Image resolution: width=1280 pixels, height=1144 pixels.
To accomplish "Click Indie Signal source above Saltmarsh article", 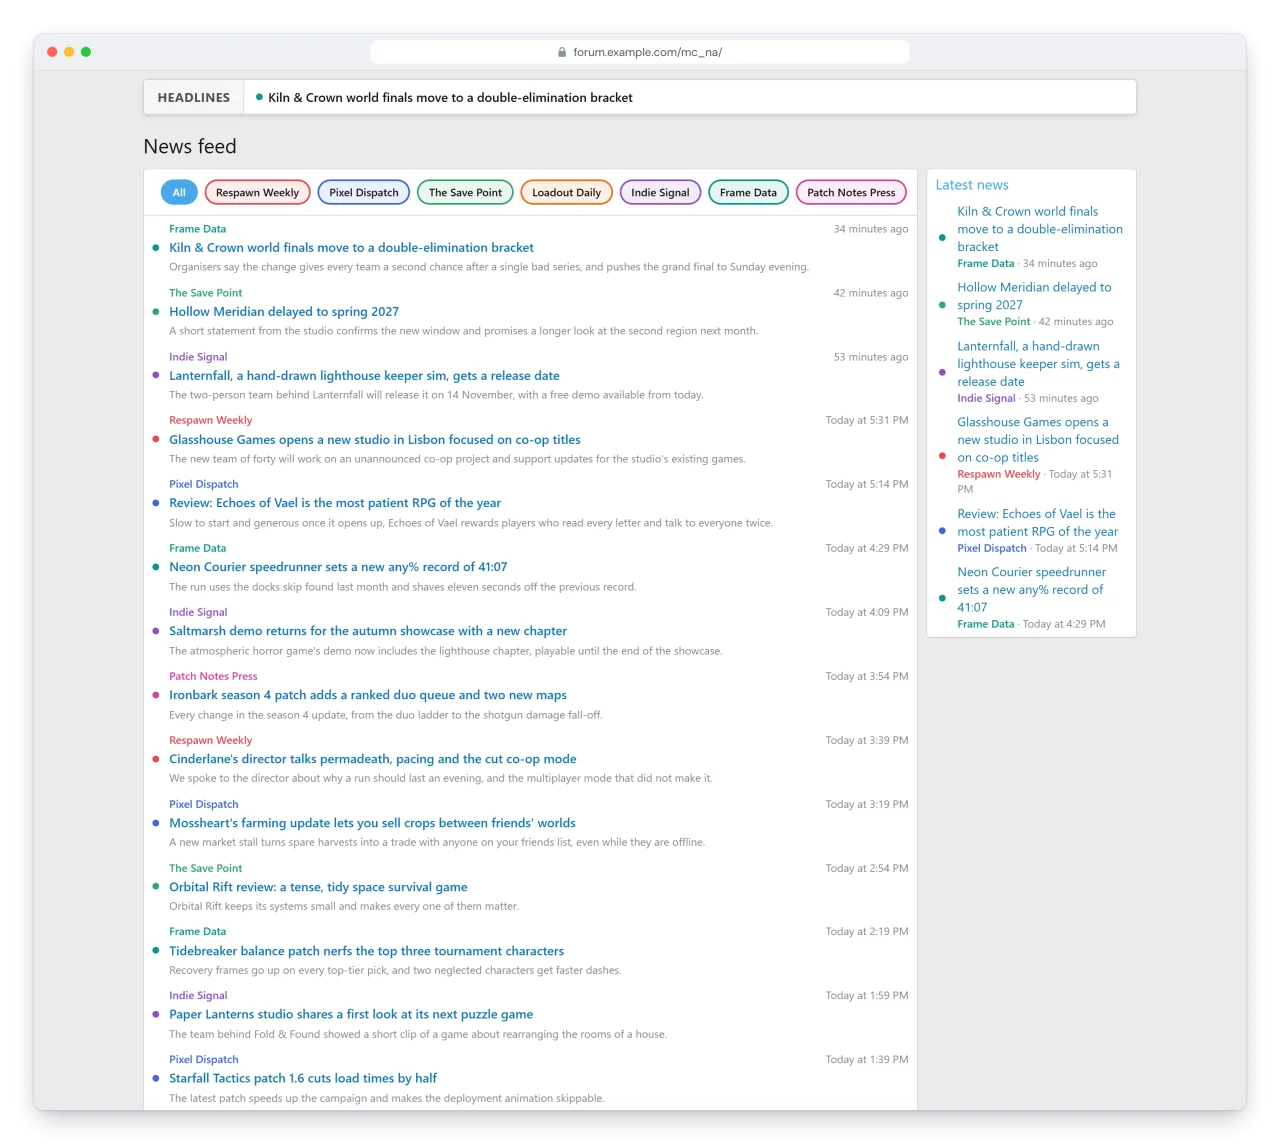I will coord(198,612).
